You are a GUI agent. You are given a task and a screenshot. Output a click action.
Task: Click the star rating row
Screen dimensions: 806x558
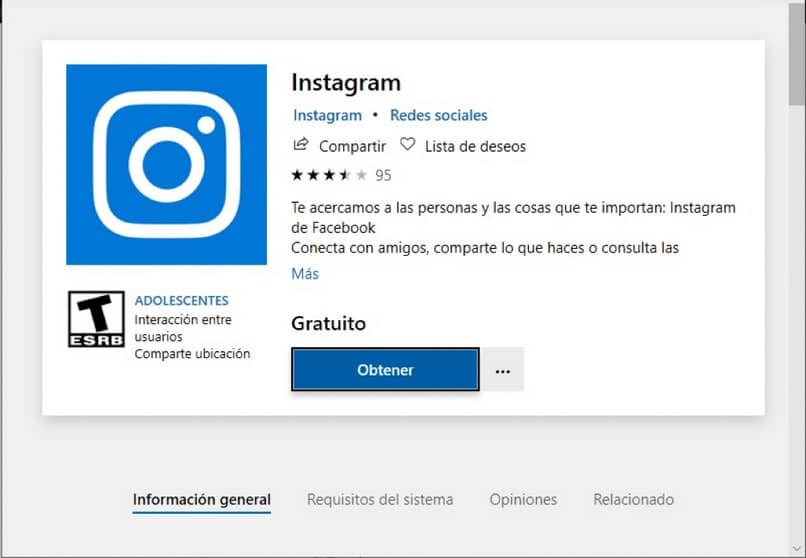329,175
